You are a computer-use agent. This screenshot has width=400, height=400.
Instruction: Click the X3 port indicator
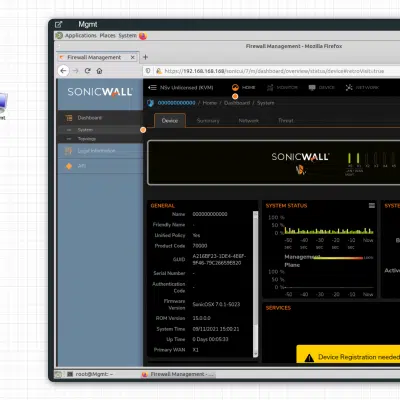coord(376,159)
